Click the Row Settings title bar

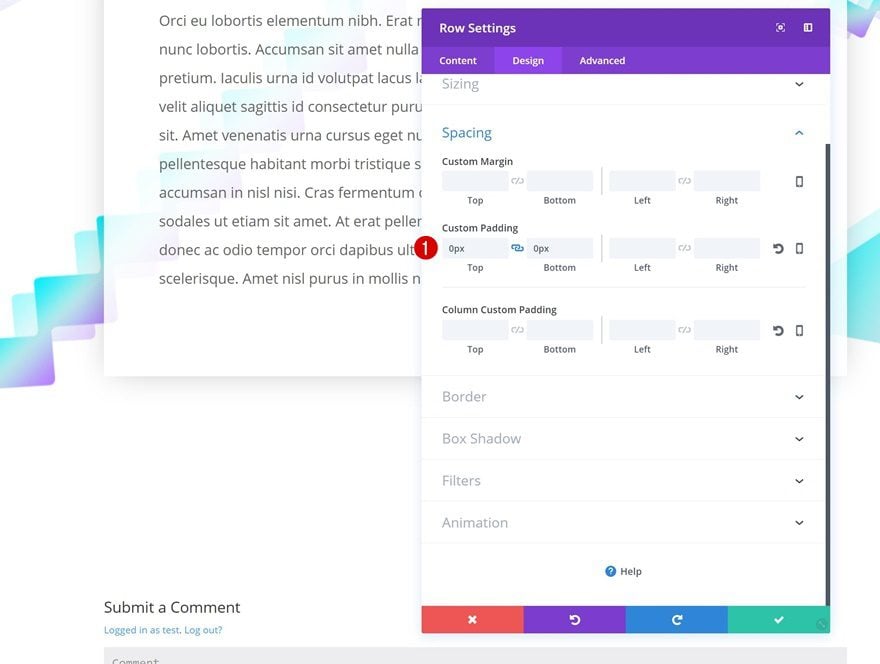click(626, 28)
